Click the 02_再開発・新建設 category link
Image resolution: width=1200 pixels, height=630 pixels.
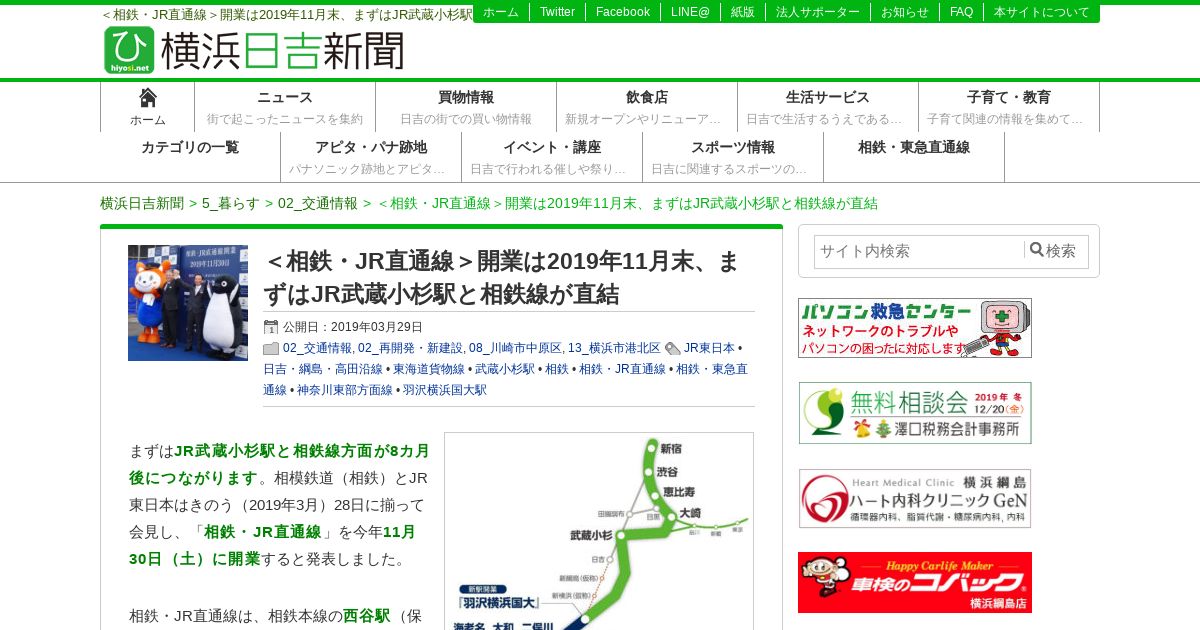pyautogui.click(x=410, y=348)
